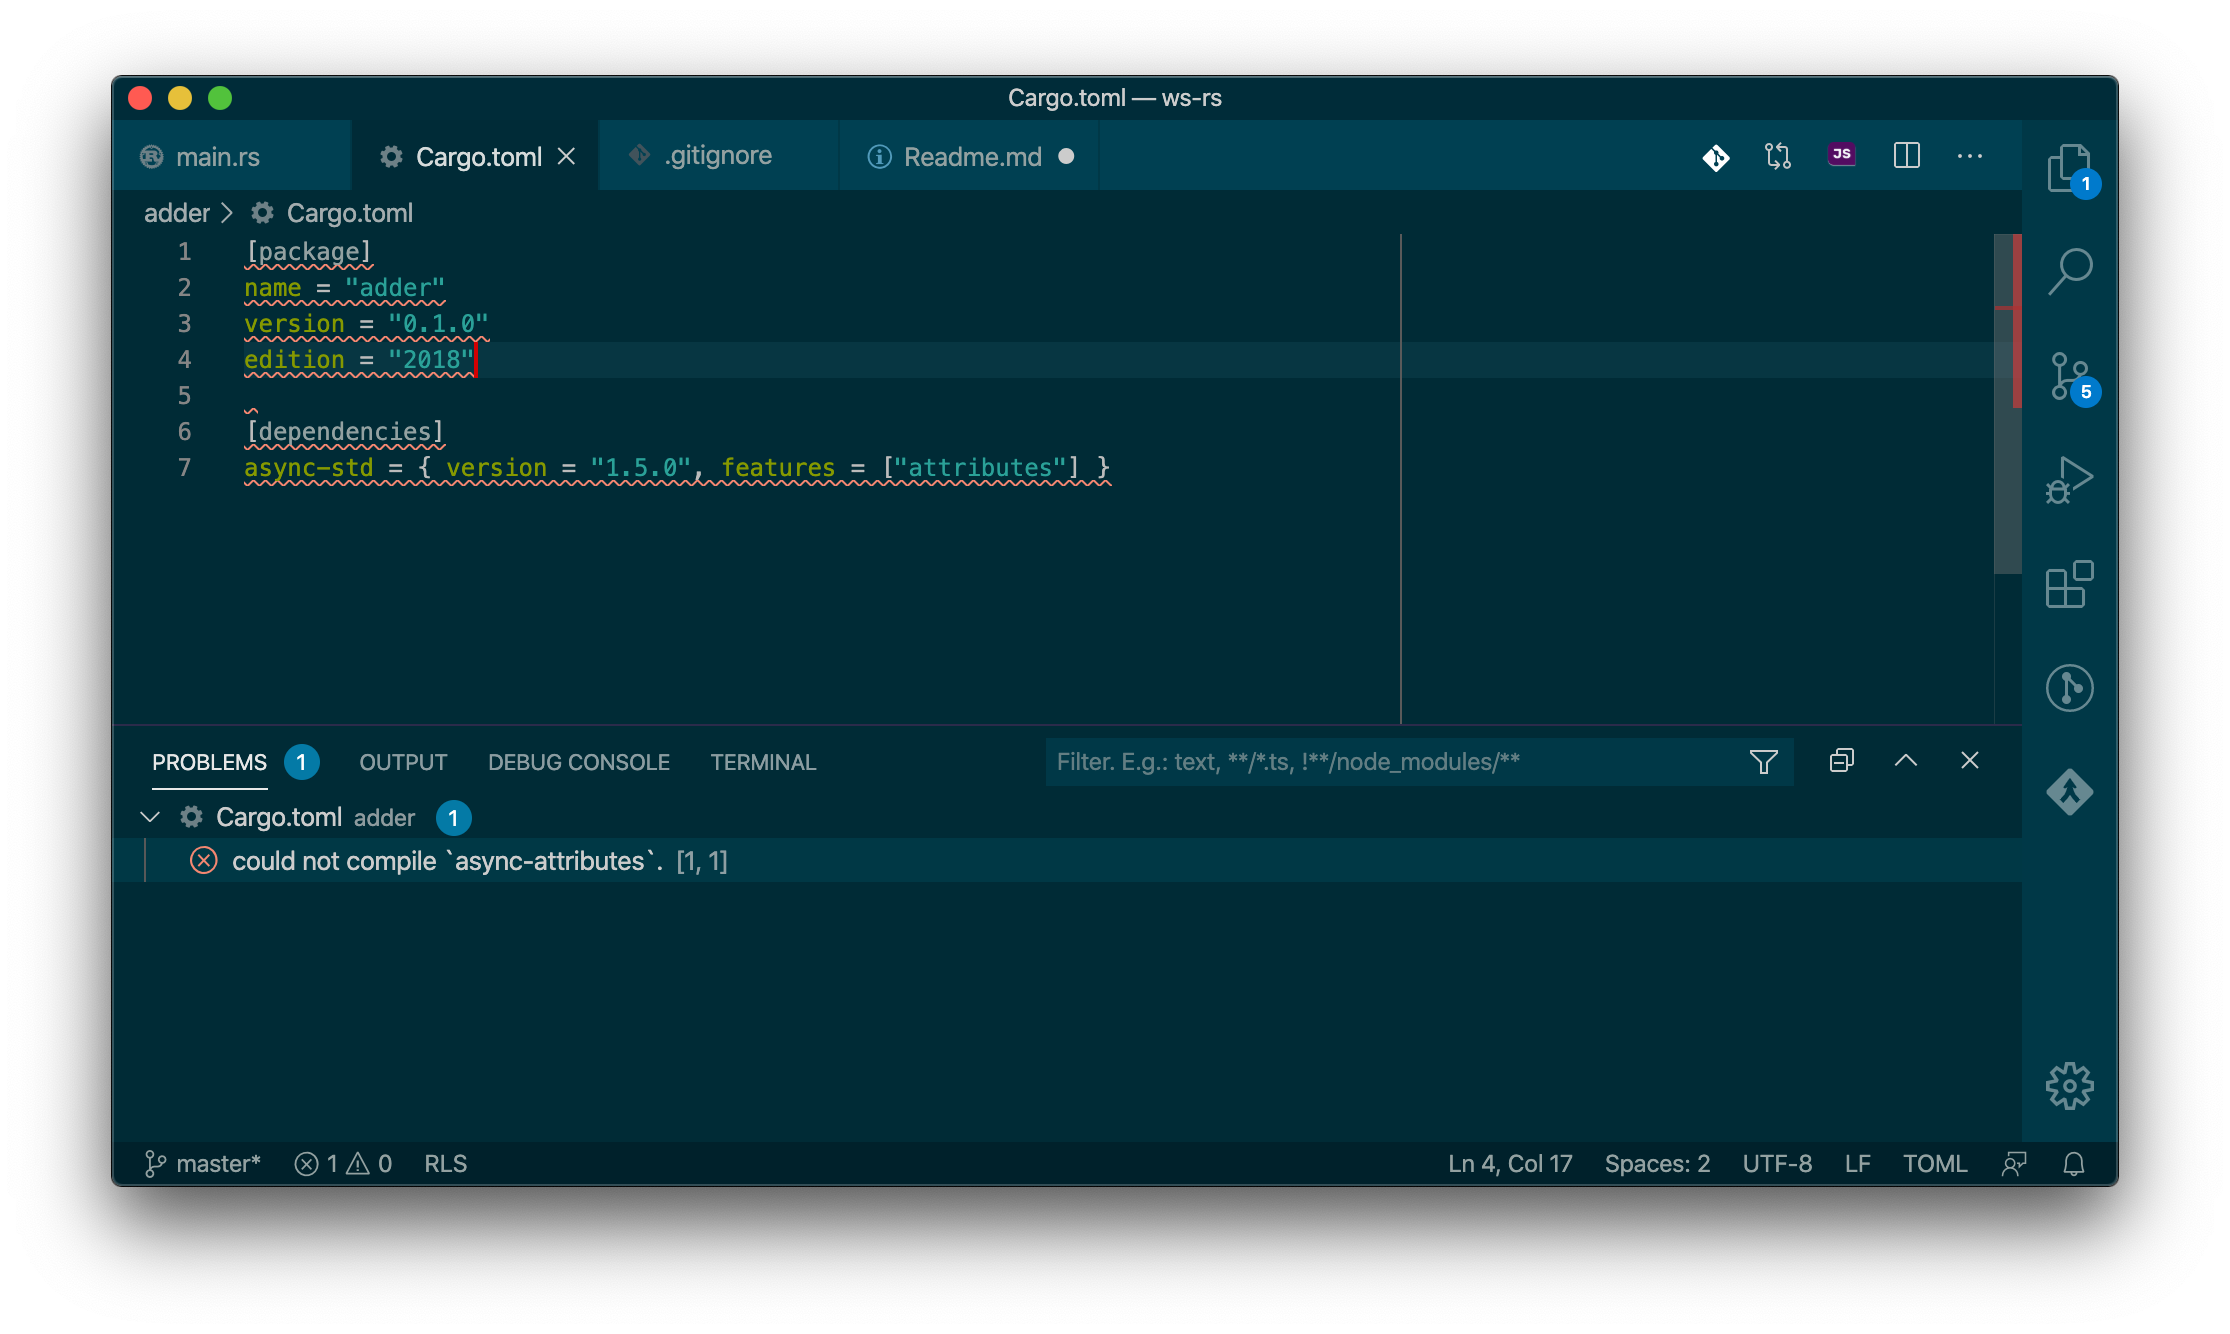Toggle the collapse all problems button

(x=1841, y=761)
